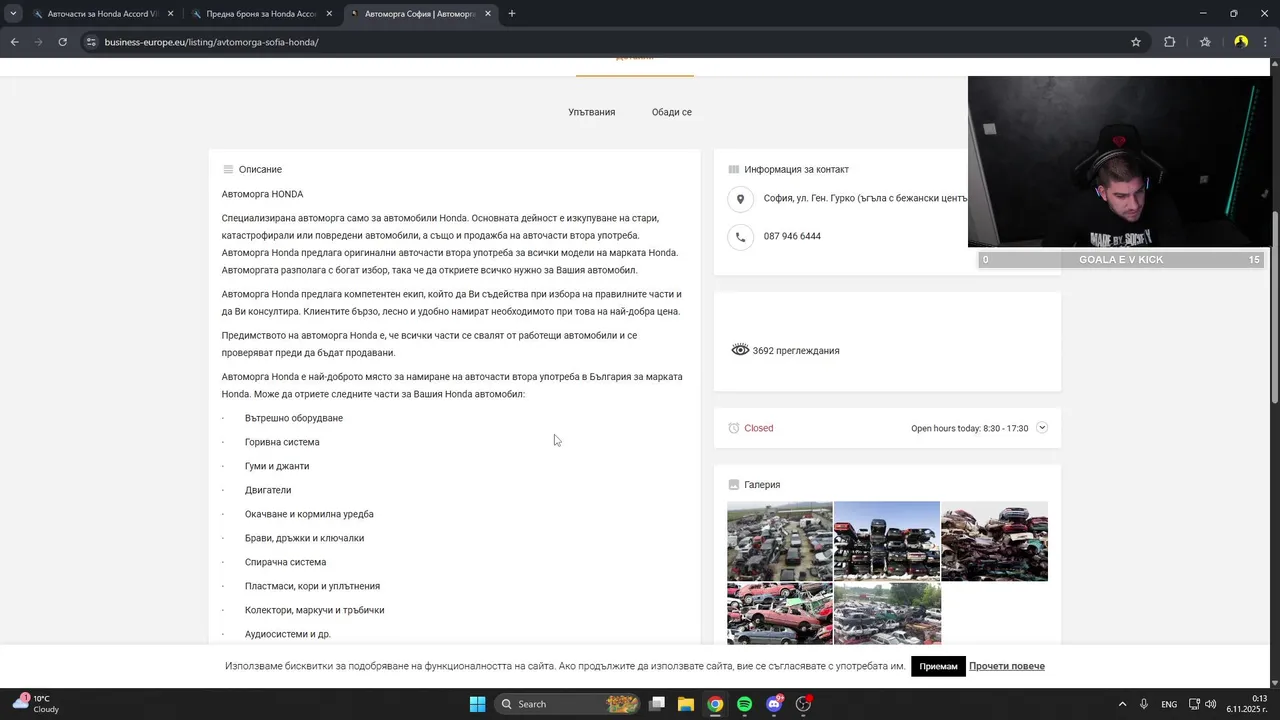Click the Спирачна система list item
This screenshot has height=720, width=1280.
285,562
